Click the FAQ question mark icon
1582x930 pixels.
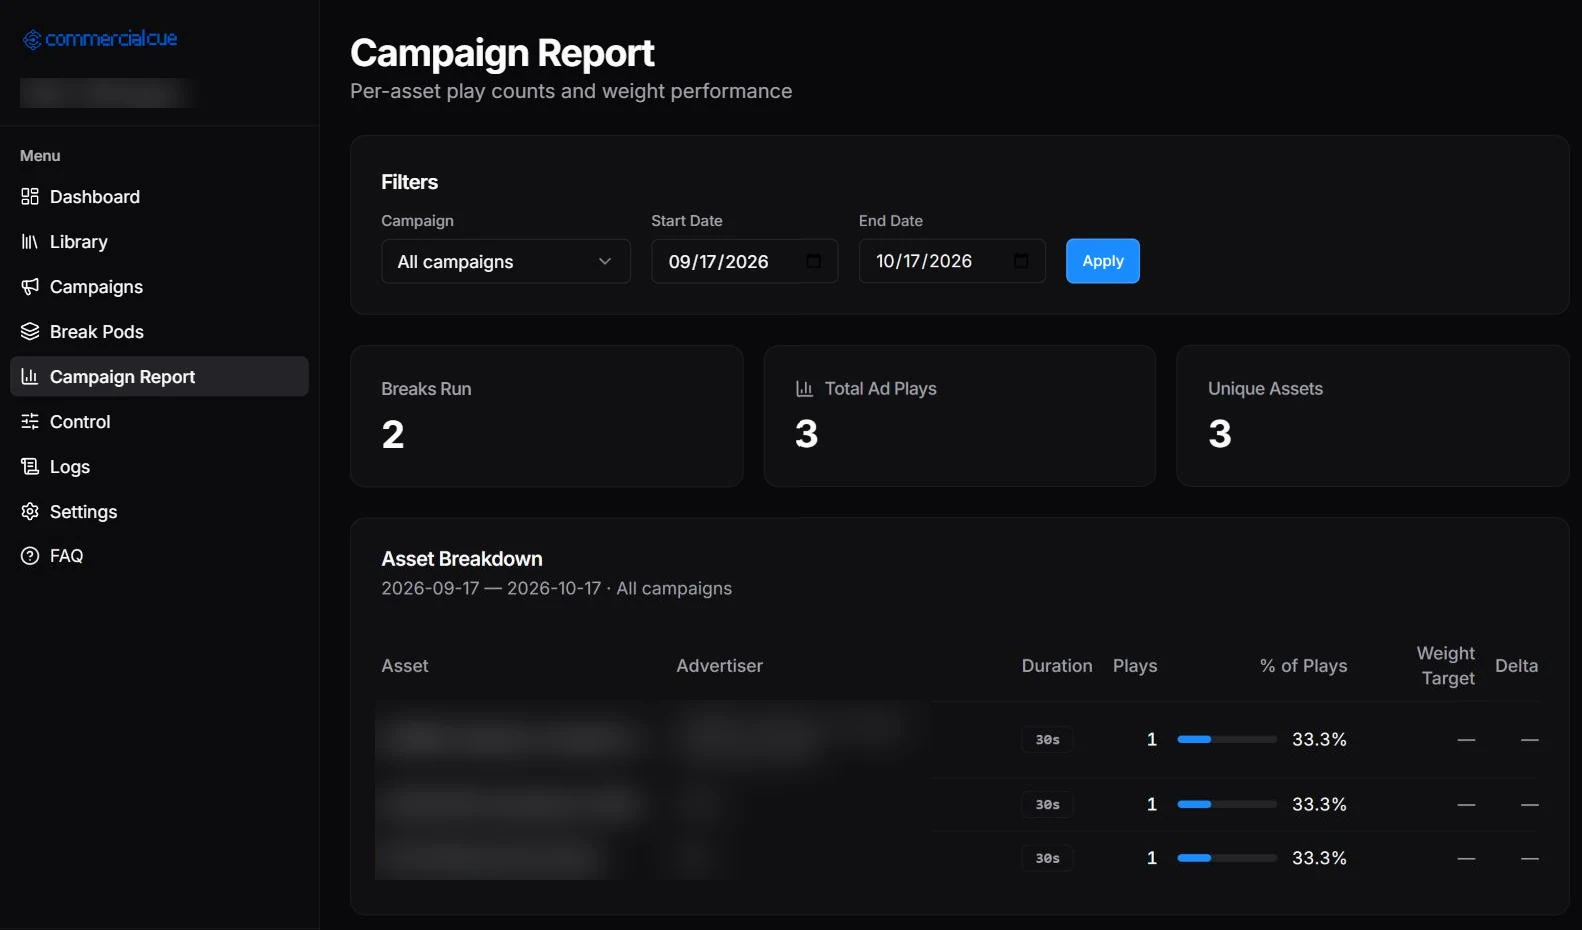click(30, 555)
